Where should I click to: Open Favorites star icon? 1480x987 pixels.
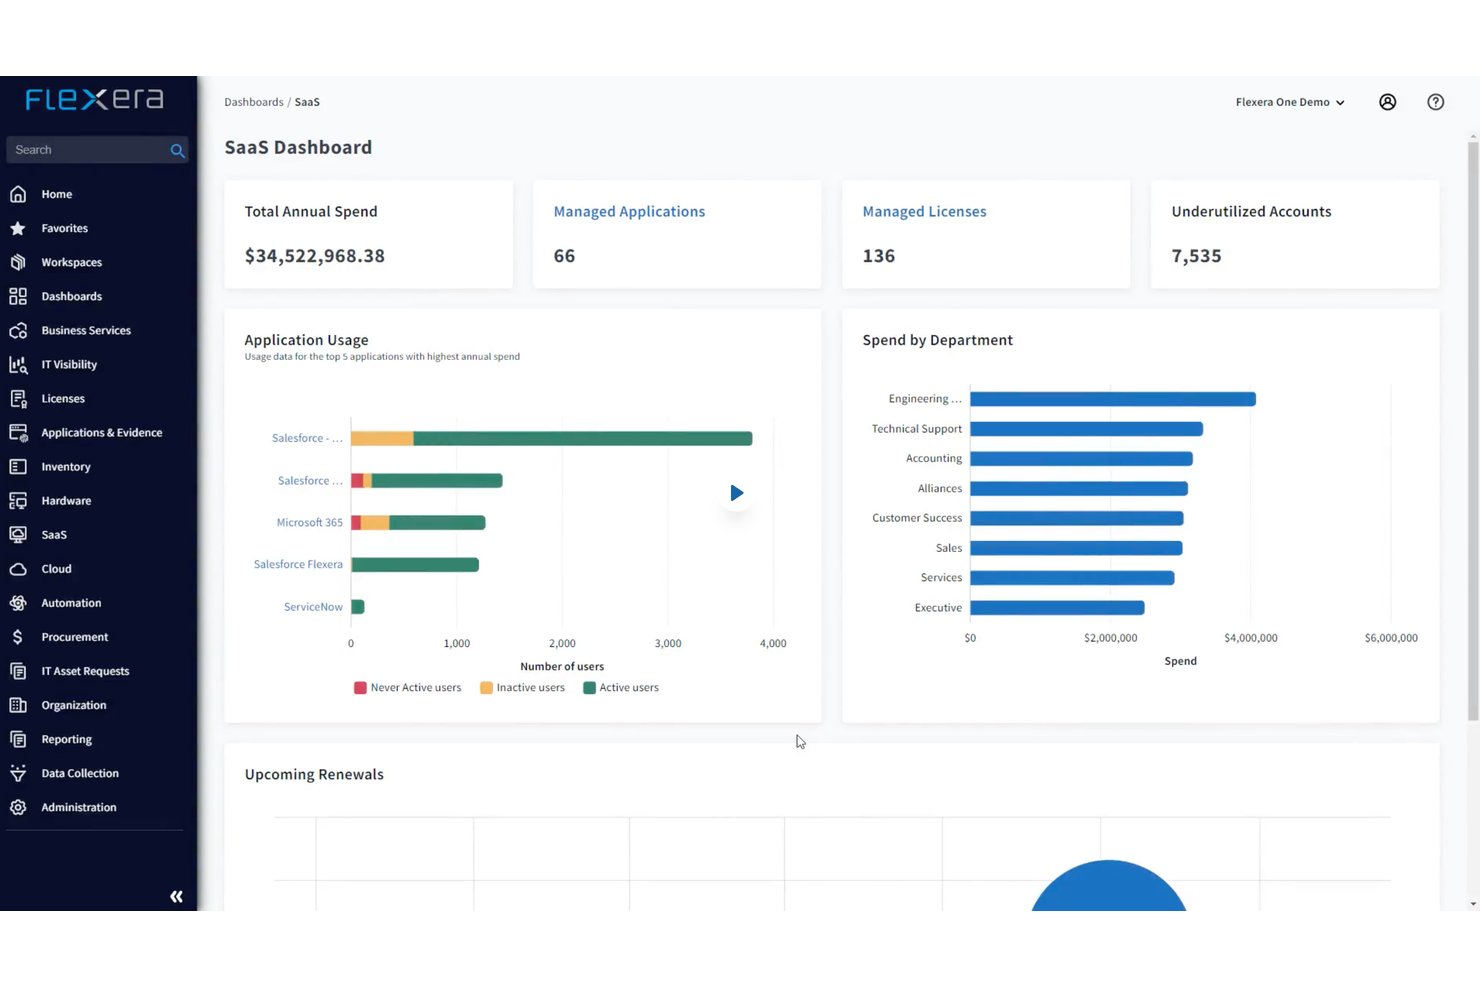point(18,228)
